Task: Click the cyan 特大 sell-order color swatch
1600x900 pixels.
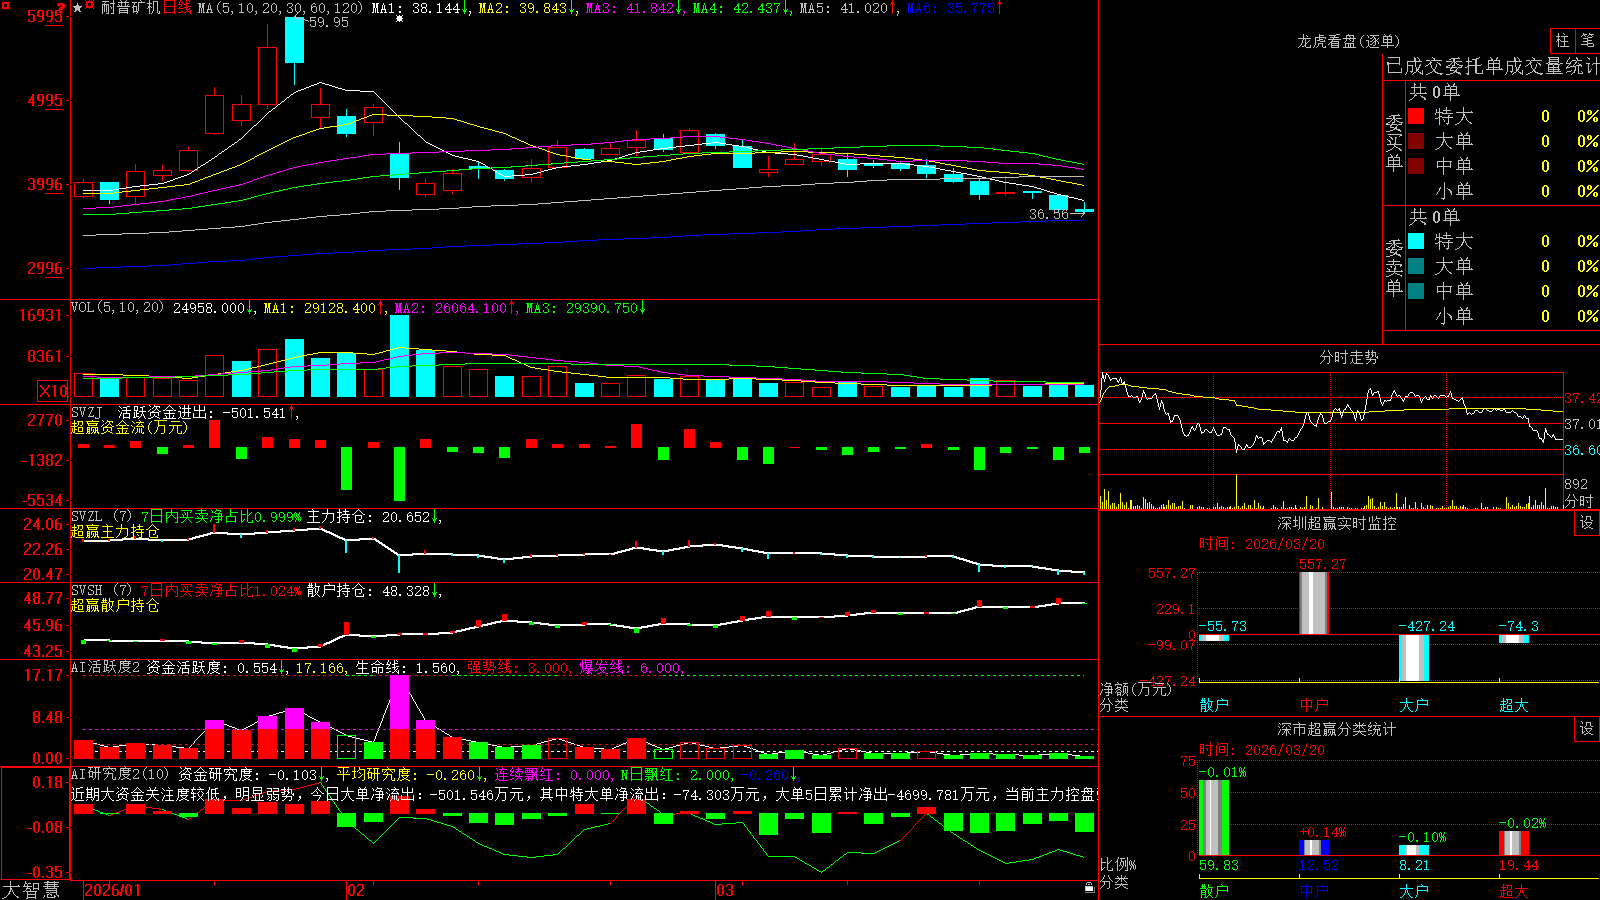Action: 1416,241
